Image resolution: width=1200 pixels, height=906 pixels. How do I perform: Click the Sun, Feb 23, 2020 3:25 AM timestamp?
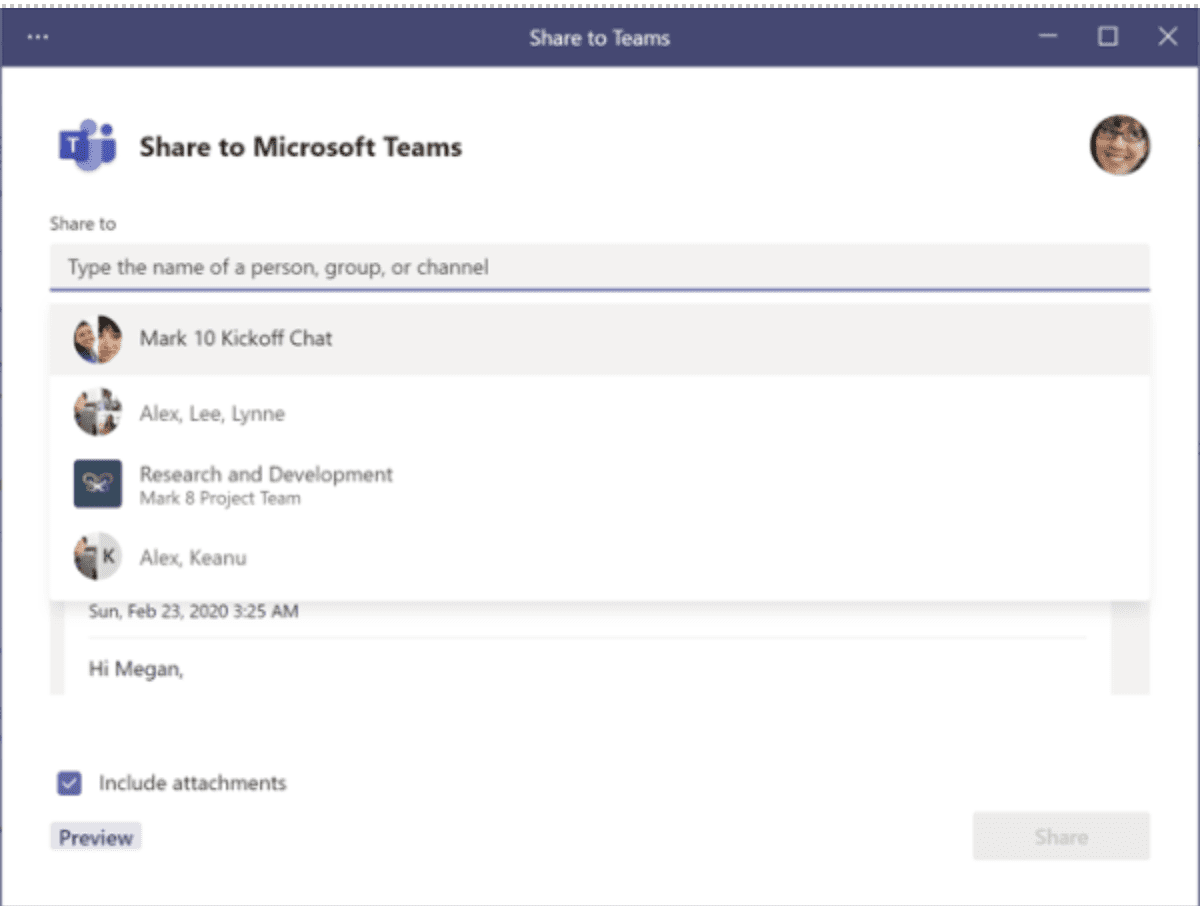click(x=193, y=610)
